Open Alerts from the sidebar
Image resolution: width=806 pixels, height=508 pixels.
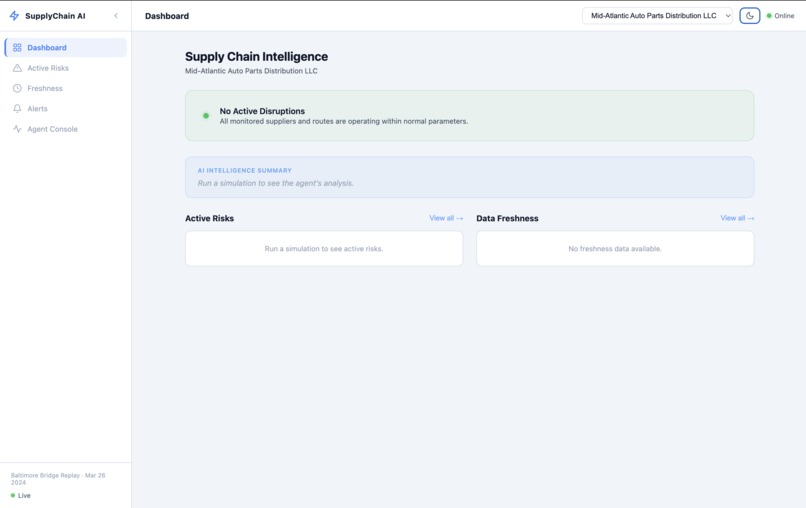(x=65, y=108)
